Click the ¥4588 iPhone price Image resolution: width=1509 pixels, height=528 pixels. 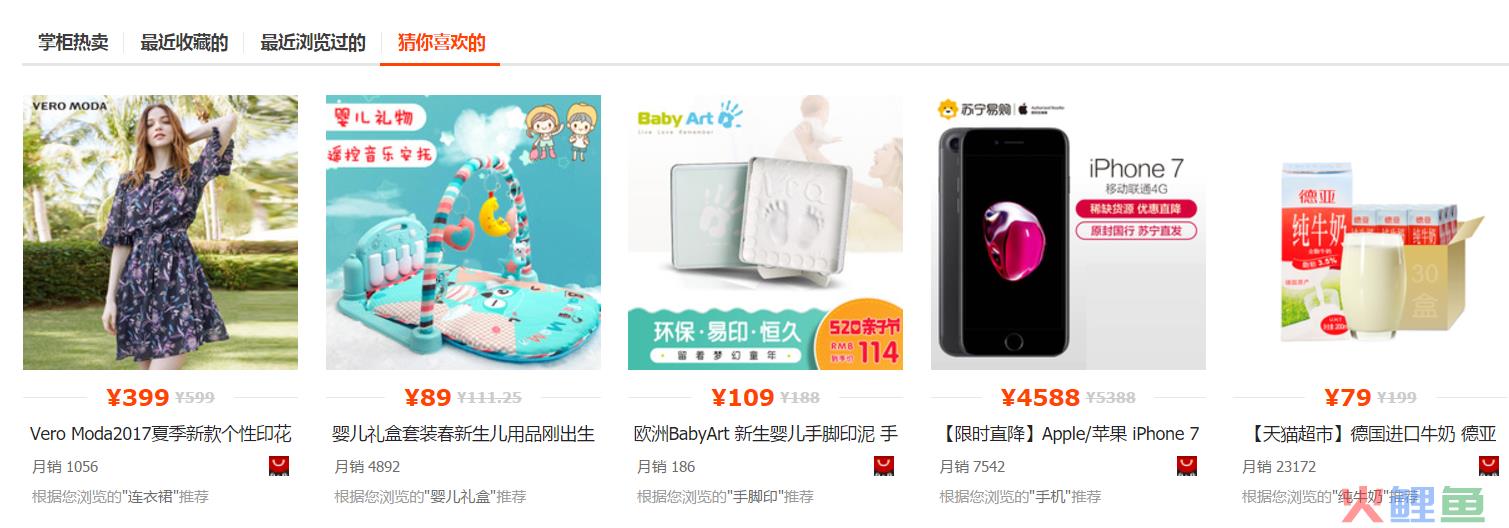tap(1040, 397)
